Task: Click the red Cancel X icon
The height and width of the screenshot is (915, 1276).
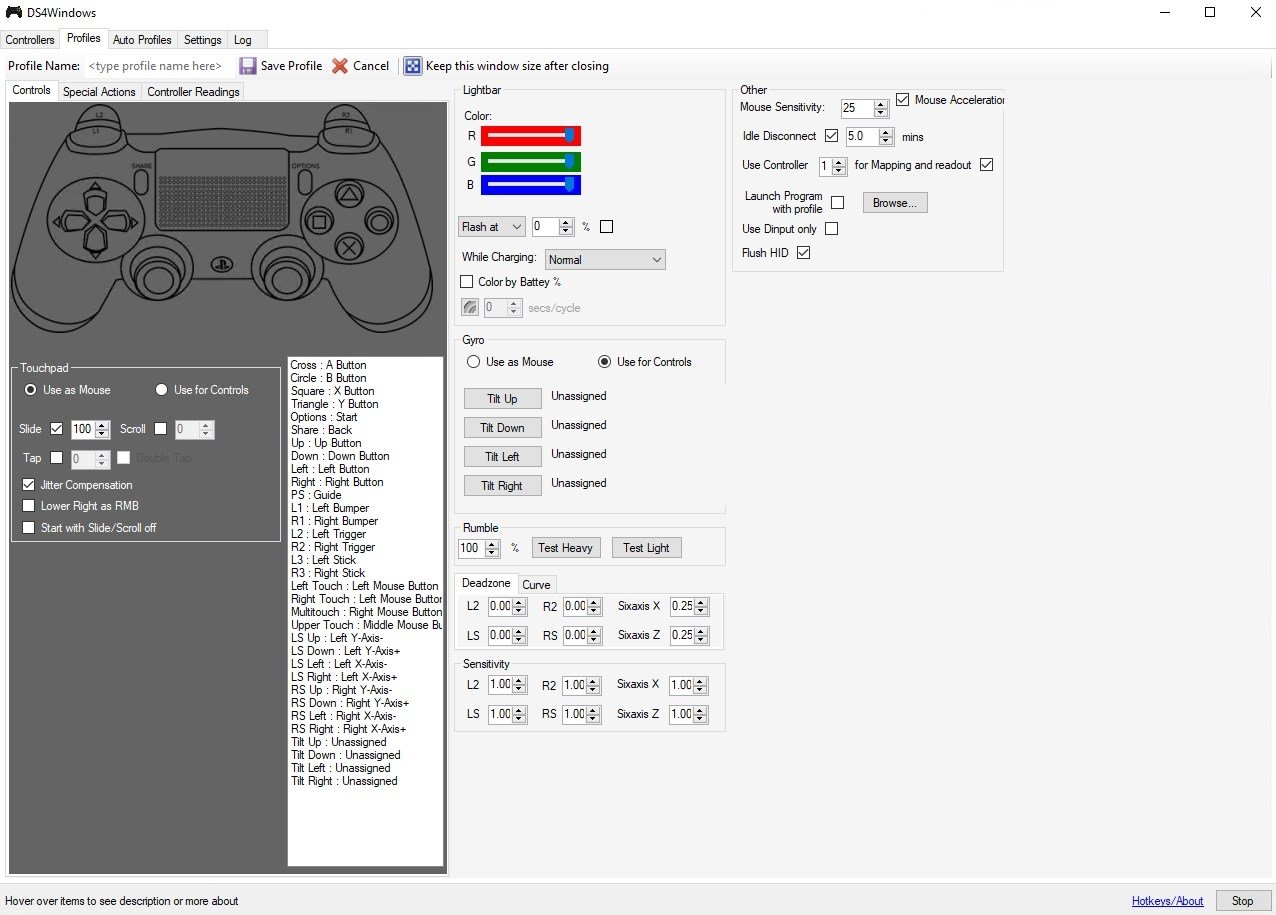Action: click(340, 66)
